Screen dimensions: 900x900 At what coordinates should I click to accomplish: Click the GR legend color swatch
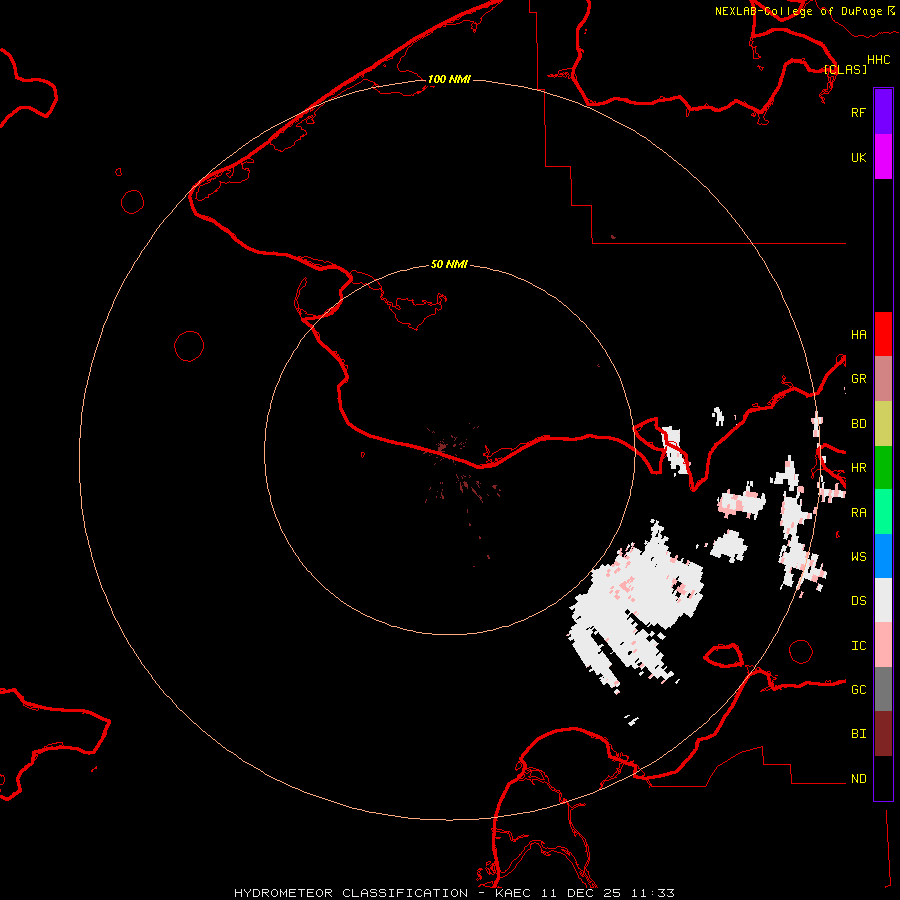[883, 379]
